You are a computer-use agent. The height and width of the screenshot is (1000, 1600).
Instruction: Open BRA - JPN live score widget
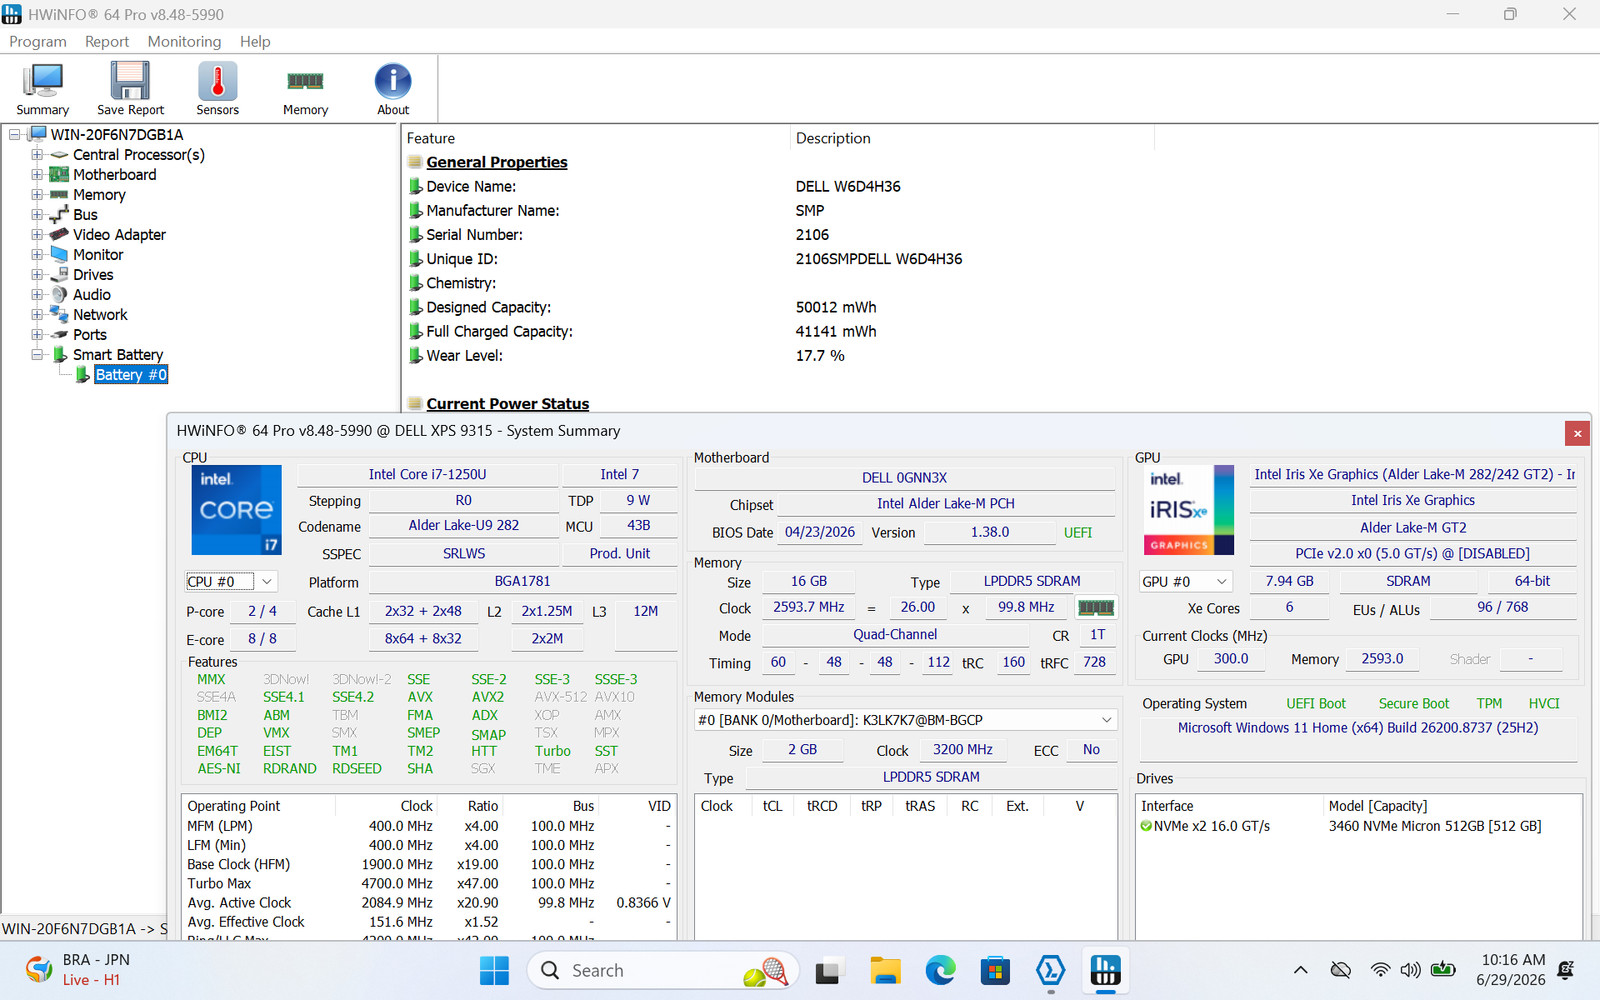click(78, 970)
